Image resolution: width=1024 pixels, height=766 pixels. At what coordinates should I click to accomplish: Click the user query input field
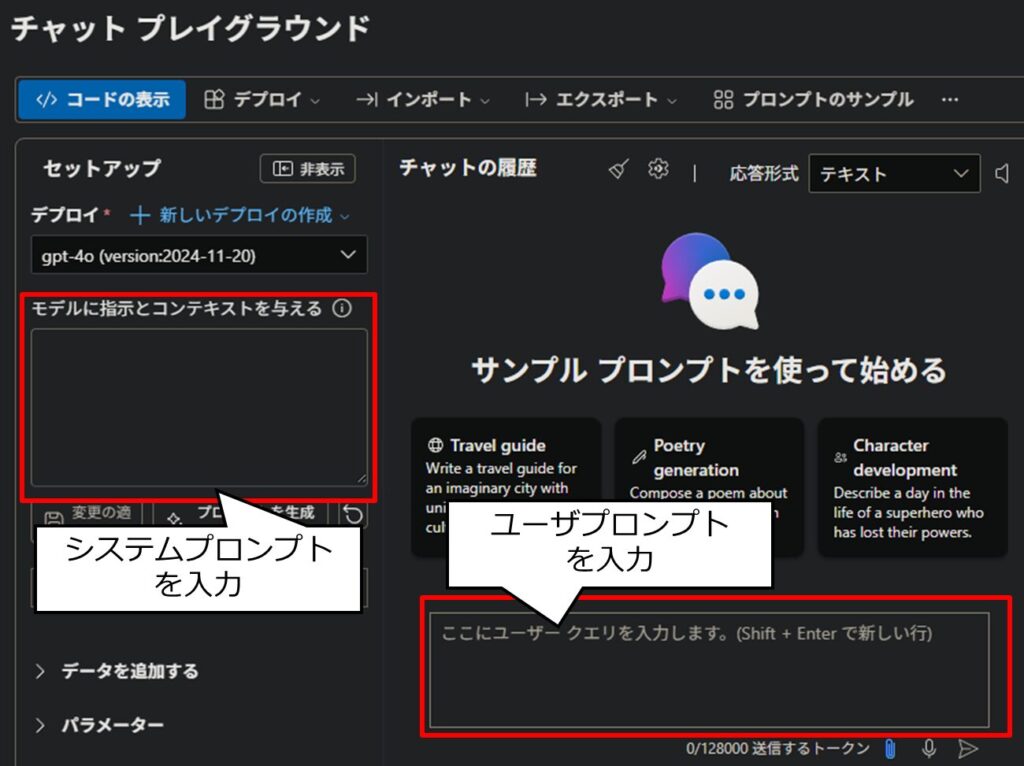tap(708, 670)
